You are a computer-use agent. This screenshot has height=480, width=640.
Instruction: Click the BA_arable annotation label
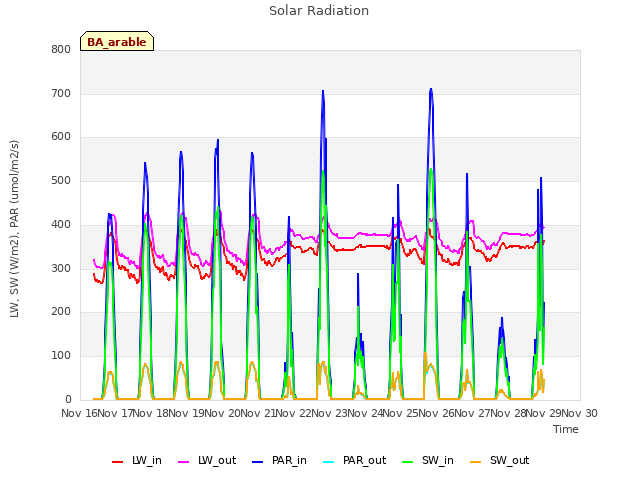pos(117,41)
